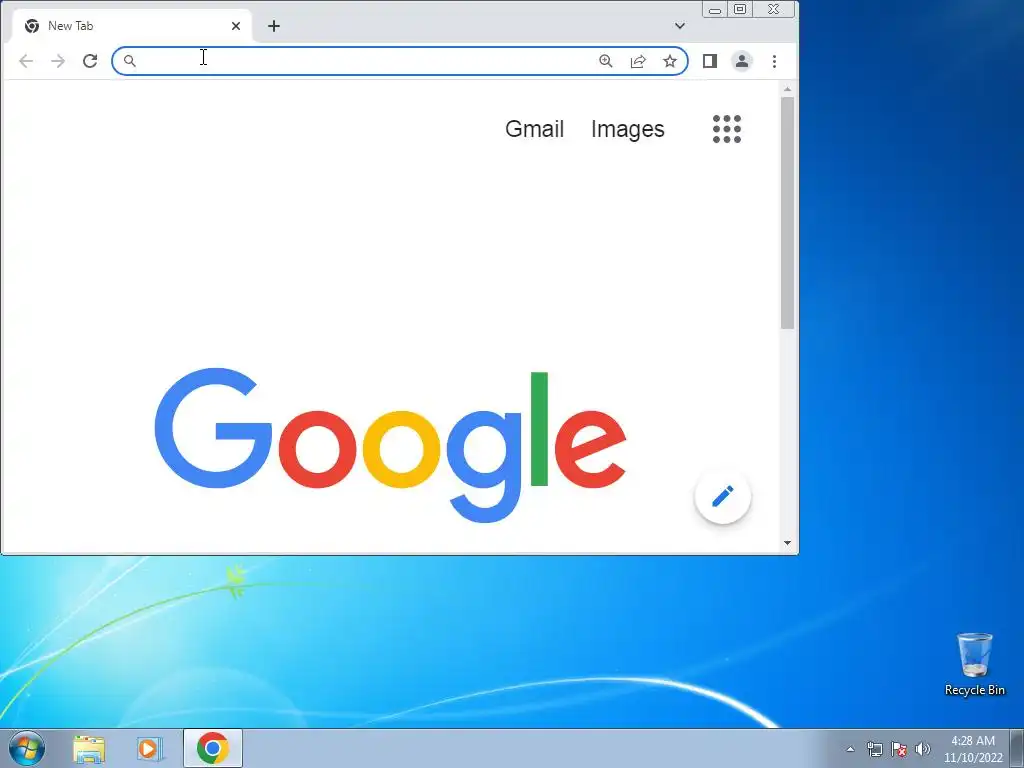Screen dimensions: 1024x768
Task: Close the New Tab tab
Action: (x=236, y=26)
